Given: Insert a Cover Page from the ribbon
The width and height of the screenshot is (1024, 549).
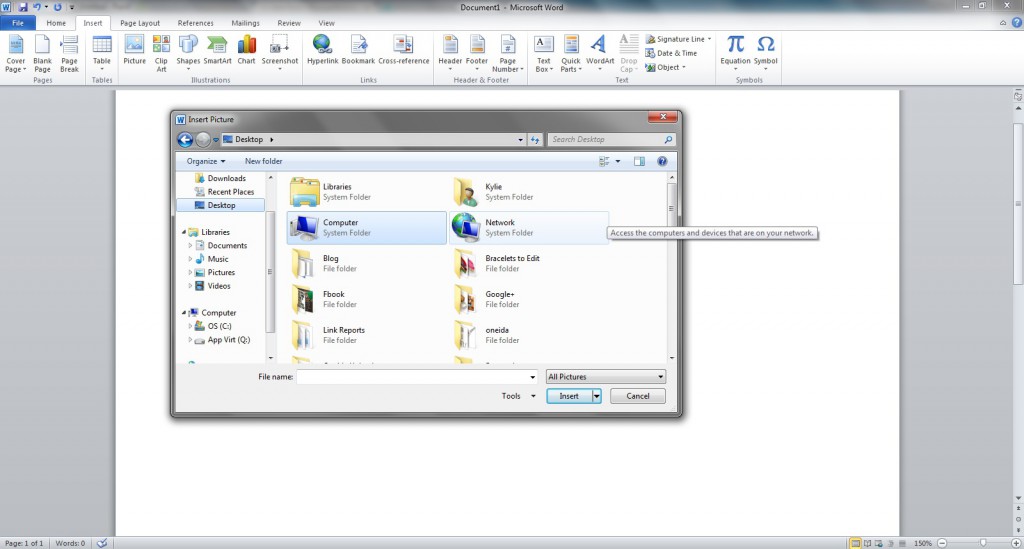Looking at the screenshot, I should pos(16,54).
